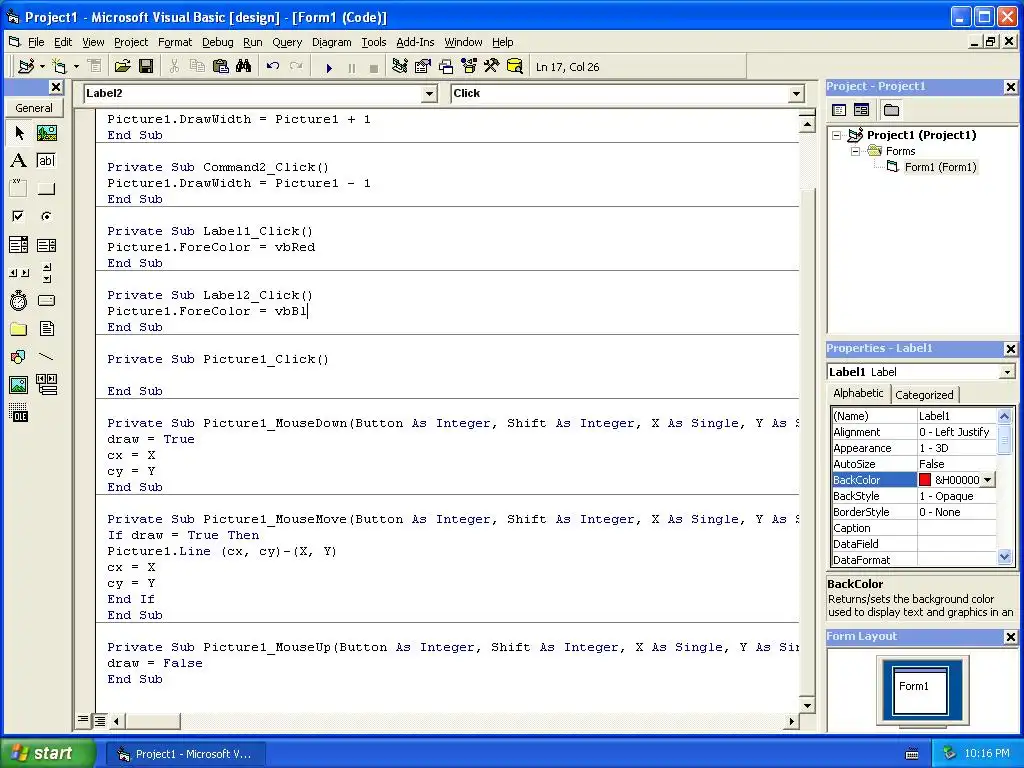The width and height of the screenshot is (1024, 768).
Task: Select the ListBox control in the toolbox
Action: click(x=46, y=245)
